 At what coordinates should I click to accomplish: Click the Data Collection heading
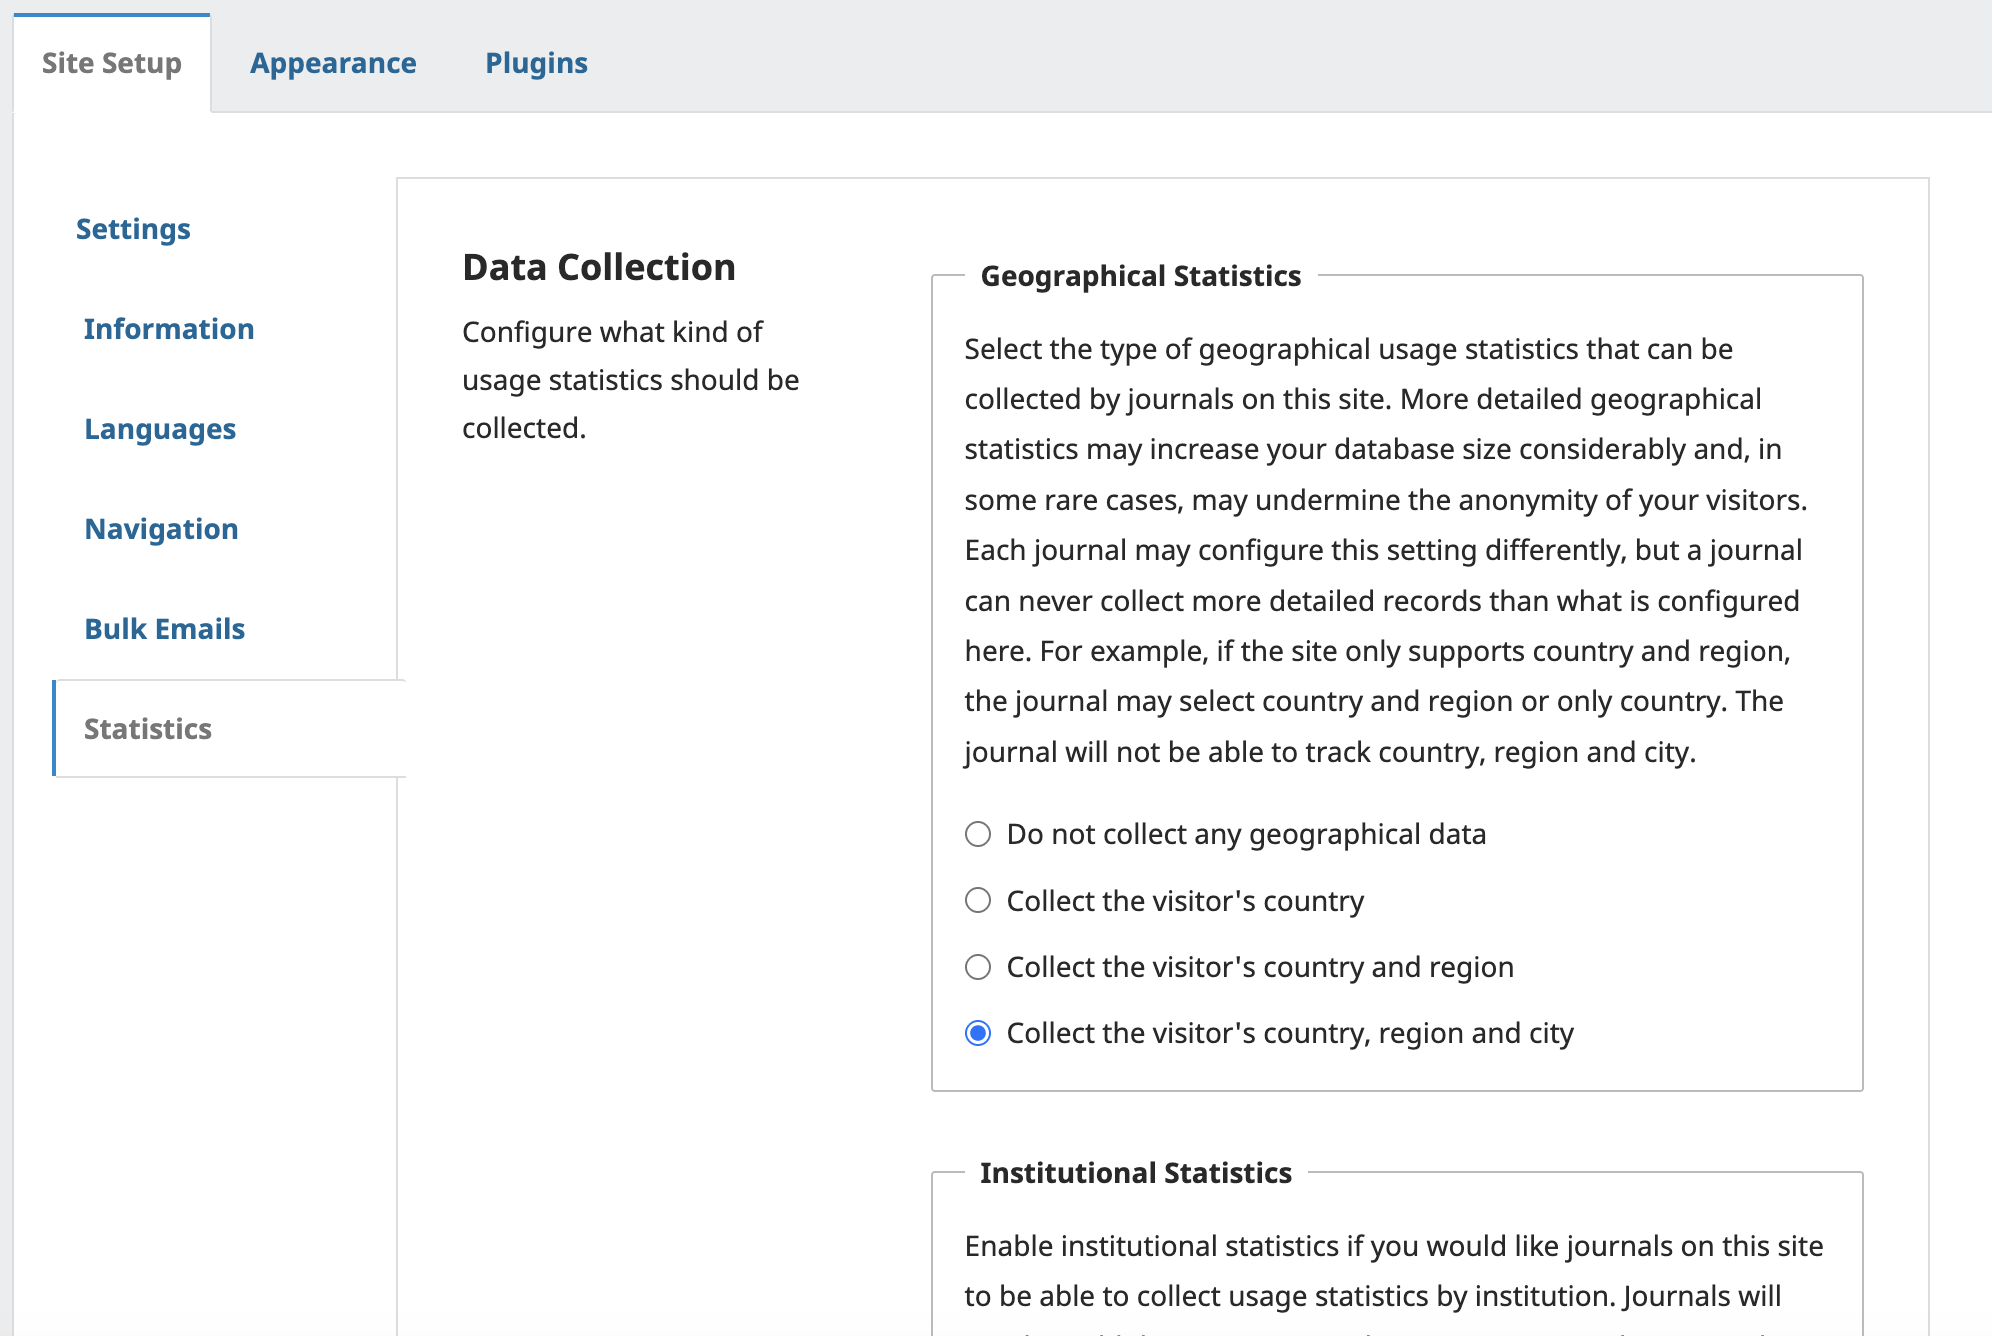[599, 268]
